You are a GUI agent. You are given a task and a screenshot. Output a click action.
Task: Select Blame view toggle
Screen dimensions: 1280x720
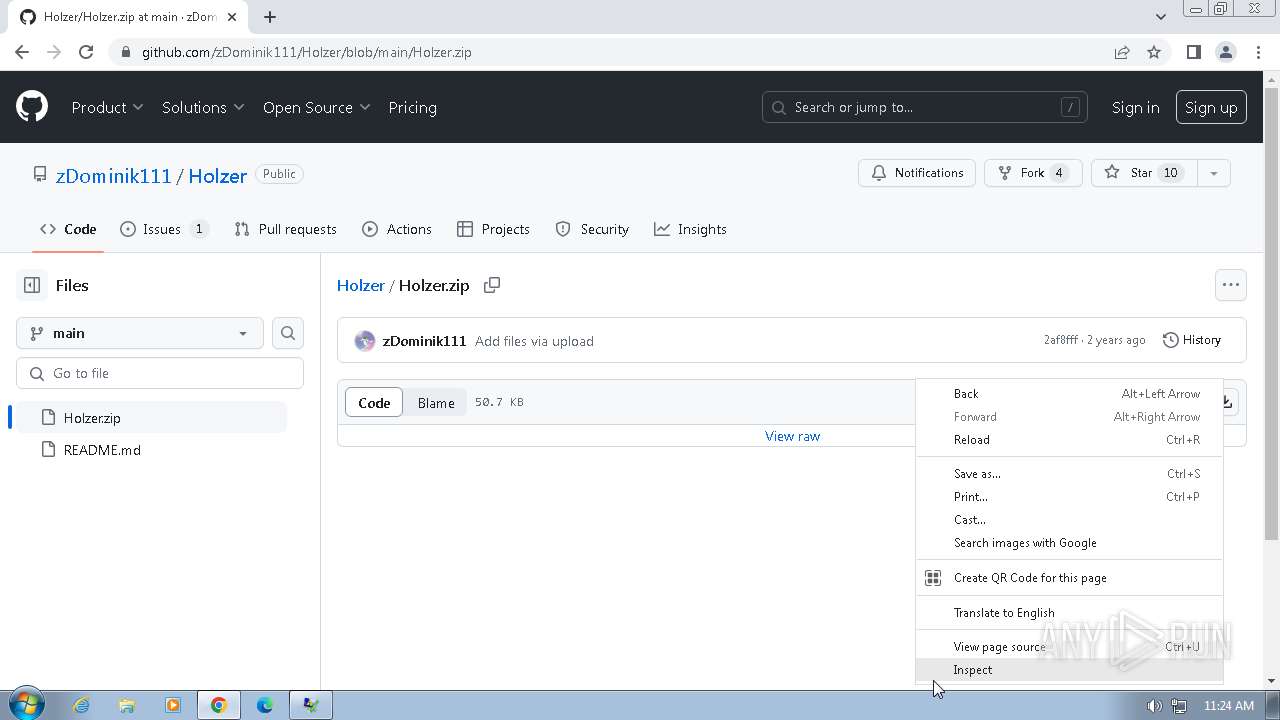click(436, 402)
